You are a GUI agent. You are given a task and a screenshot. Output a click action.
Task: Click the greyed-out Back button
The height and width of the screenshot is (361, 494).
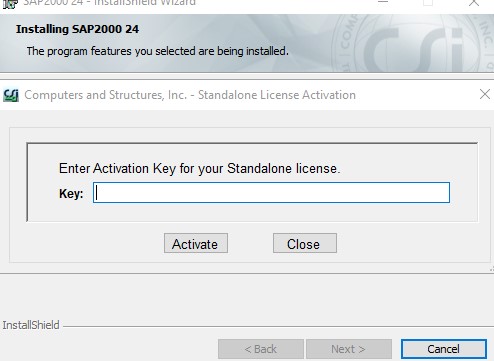click(x=261, y=349)
